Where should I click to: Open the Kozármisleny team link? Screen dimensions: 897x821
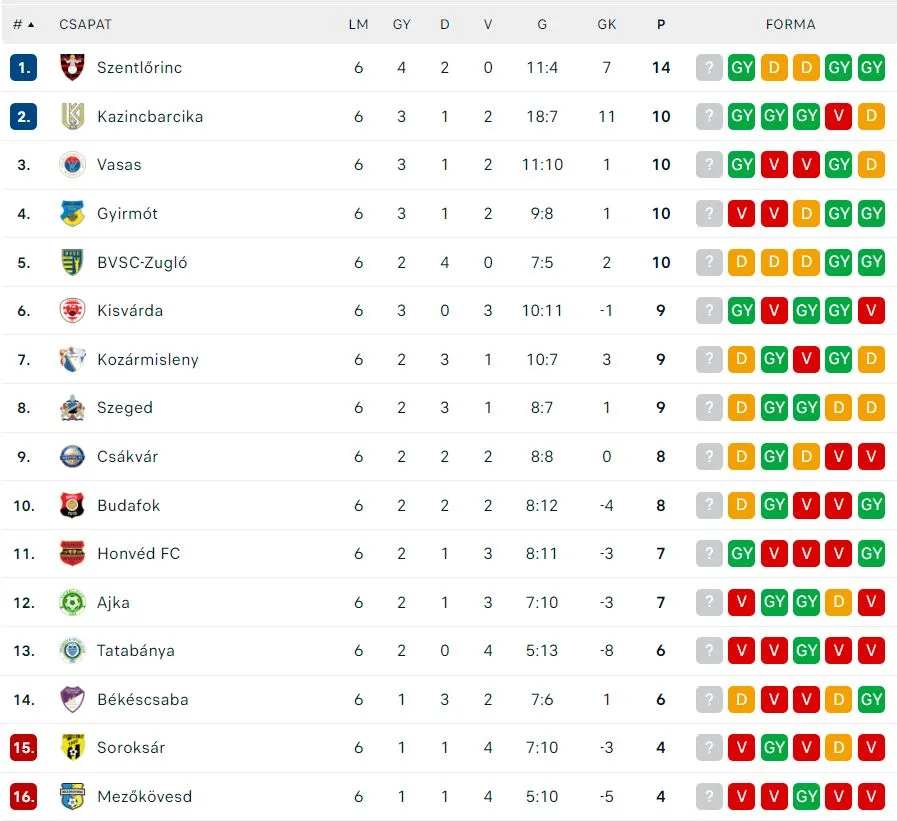[148, 359]
